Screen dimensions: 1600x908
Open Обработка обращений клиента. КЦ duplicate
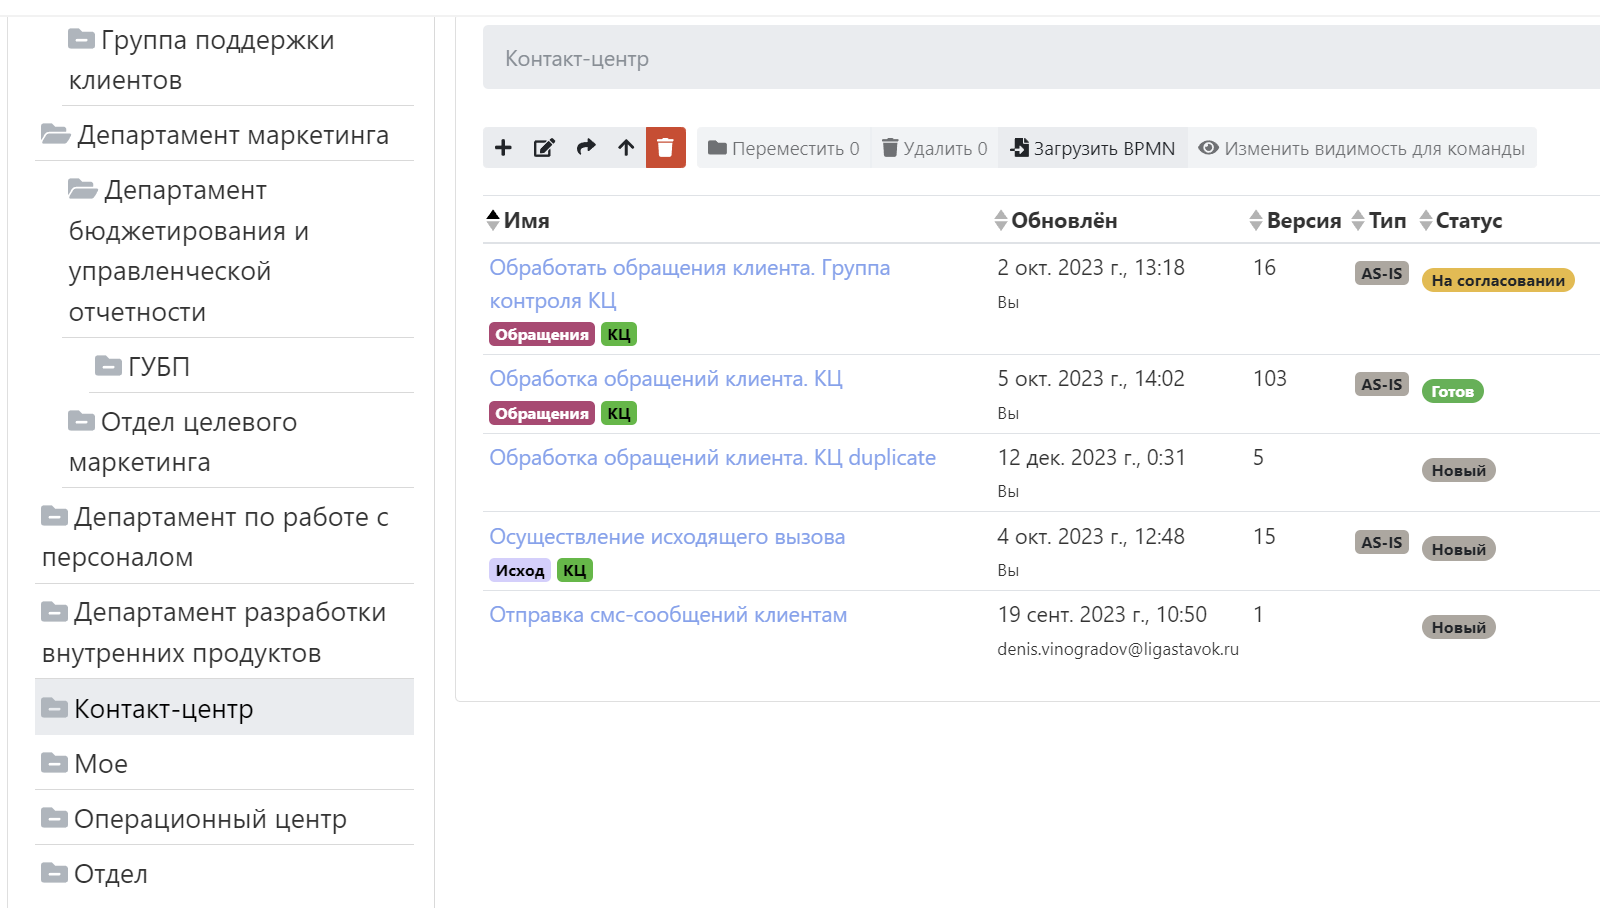click(x=712, y=457)
